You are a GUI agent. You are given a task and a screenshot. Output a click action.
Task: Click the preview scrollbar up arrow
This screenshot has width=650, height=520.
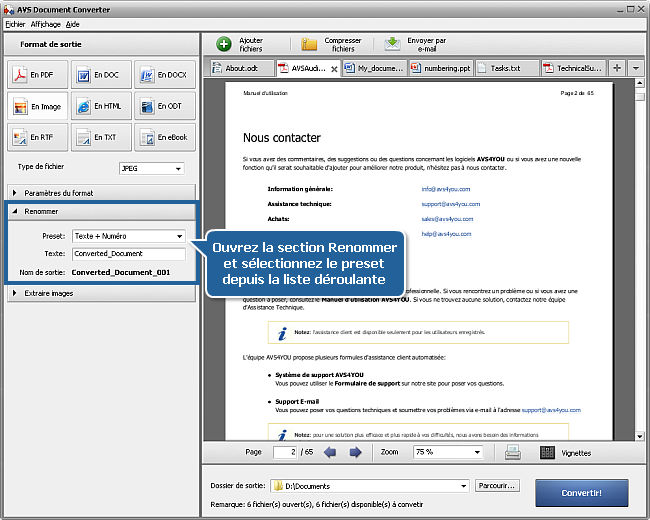pyautogui.click(x=640, y=84)
